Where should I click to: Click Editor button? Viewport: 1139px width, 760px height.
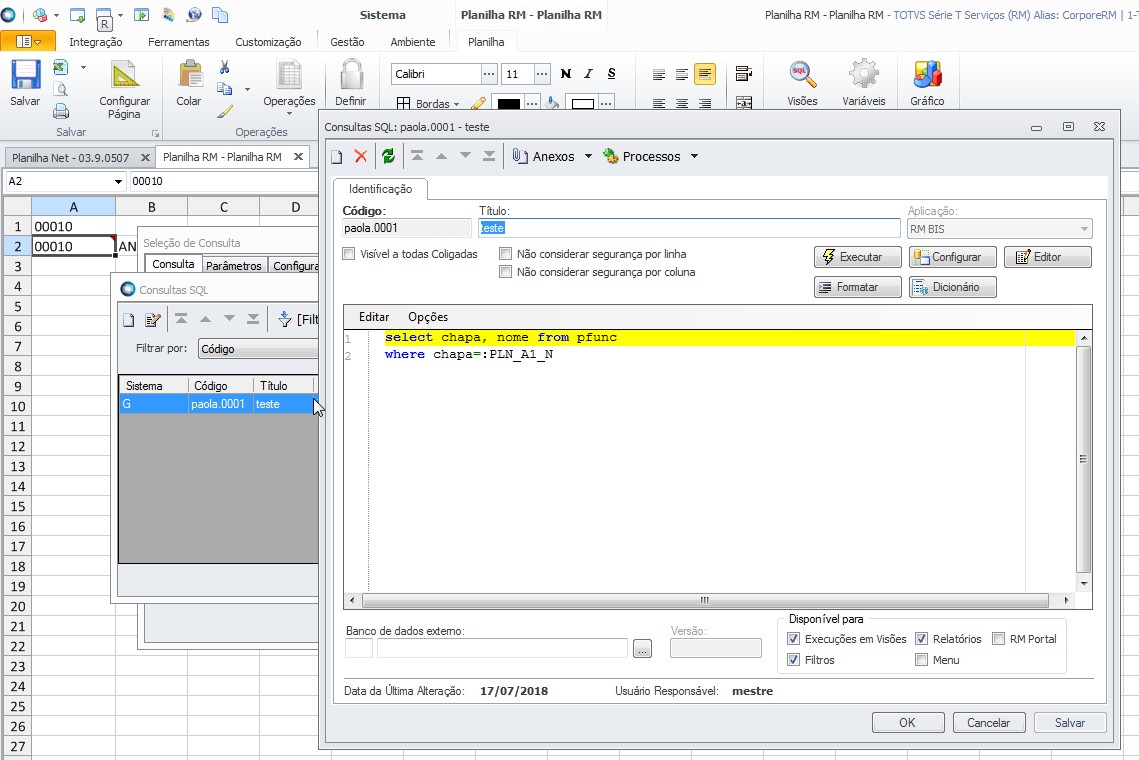(x=1047, y=257)
